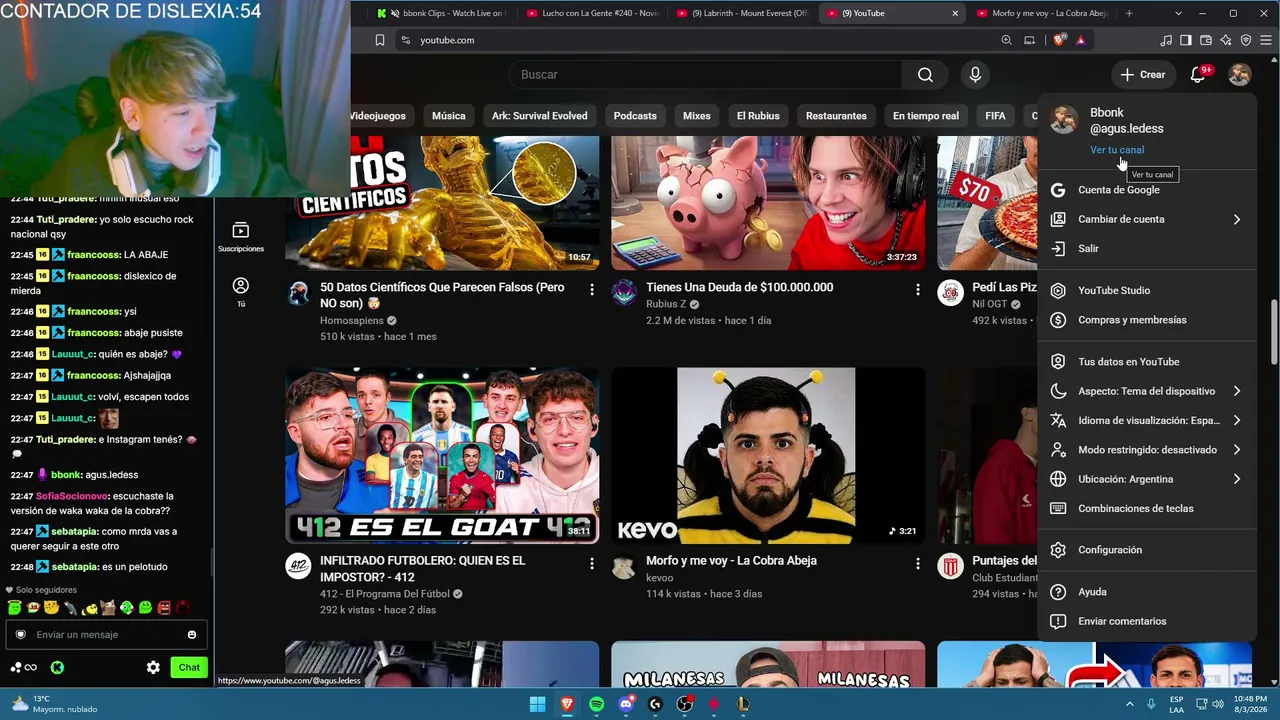Screen dimensions: 1280x720
Task: Open the notifications bell with 9+ badge
Action: 1198,75
